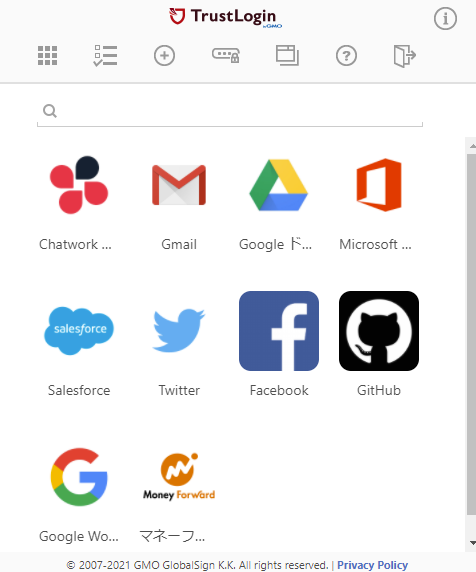The width and height of the screenshot is (476, 572).
Task: Click the "Google ド..." label
Action: (275, 244)
